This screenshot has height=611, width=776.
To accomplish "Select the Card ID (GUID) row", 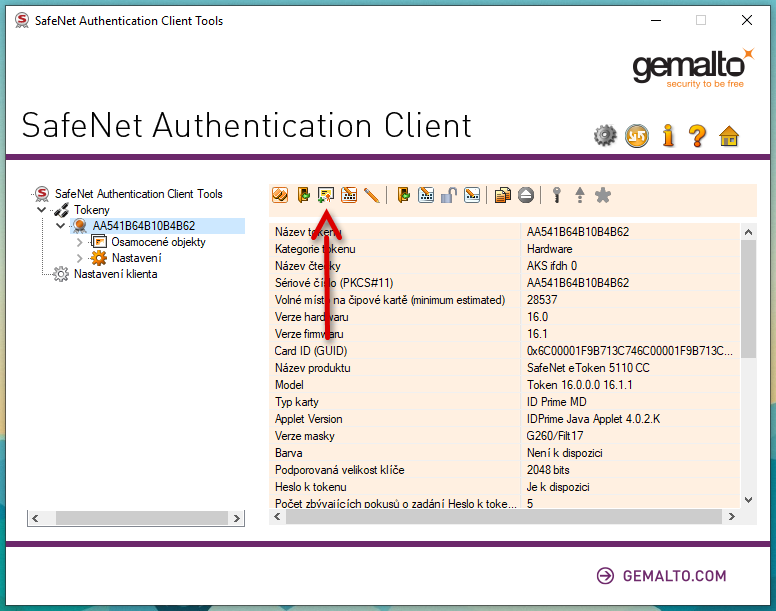I will click(x=504, y=351).
